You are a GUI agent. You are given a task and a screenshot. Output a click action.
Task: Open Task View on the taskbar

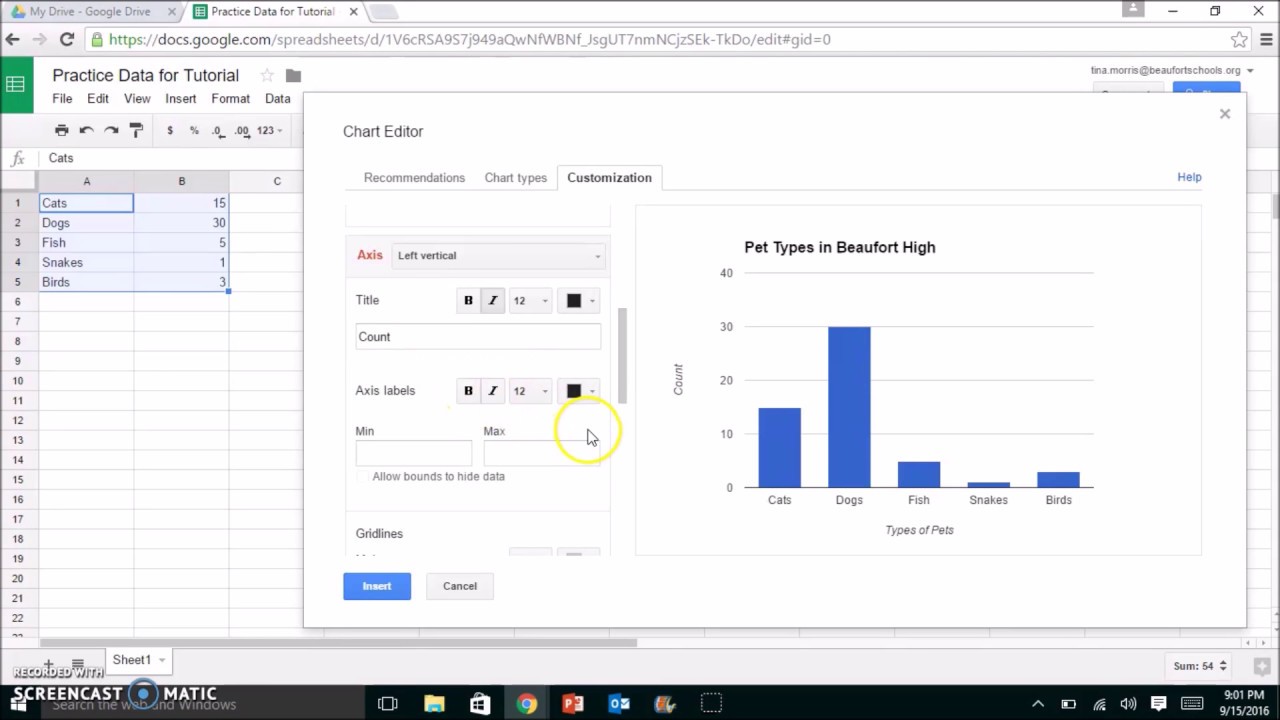(x=388, y=704)
